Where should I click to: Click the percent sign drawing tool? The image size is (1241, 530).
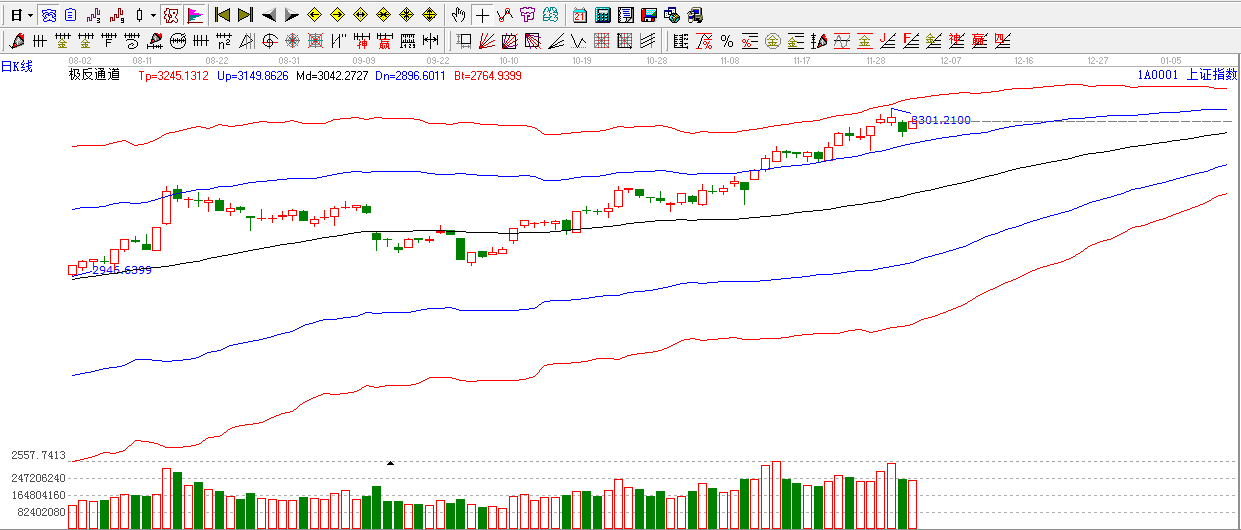[x=727, y=41]
